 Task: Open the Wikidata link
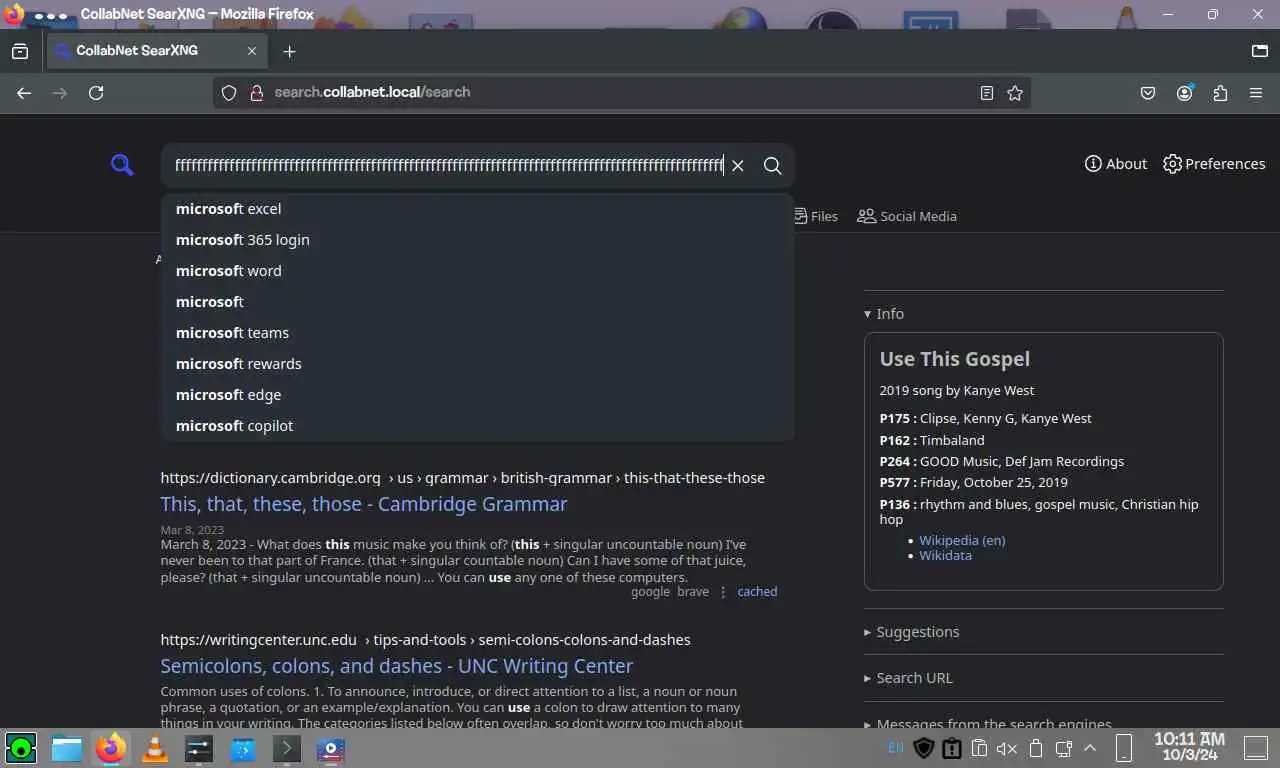tap(945, 555)
